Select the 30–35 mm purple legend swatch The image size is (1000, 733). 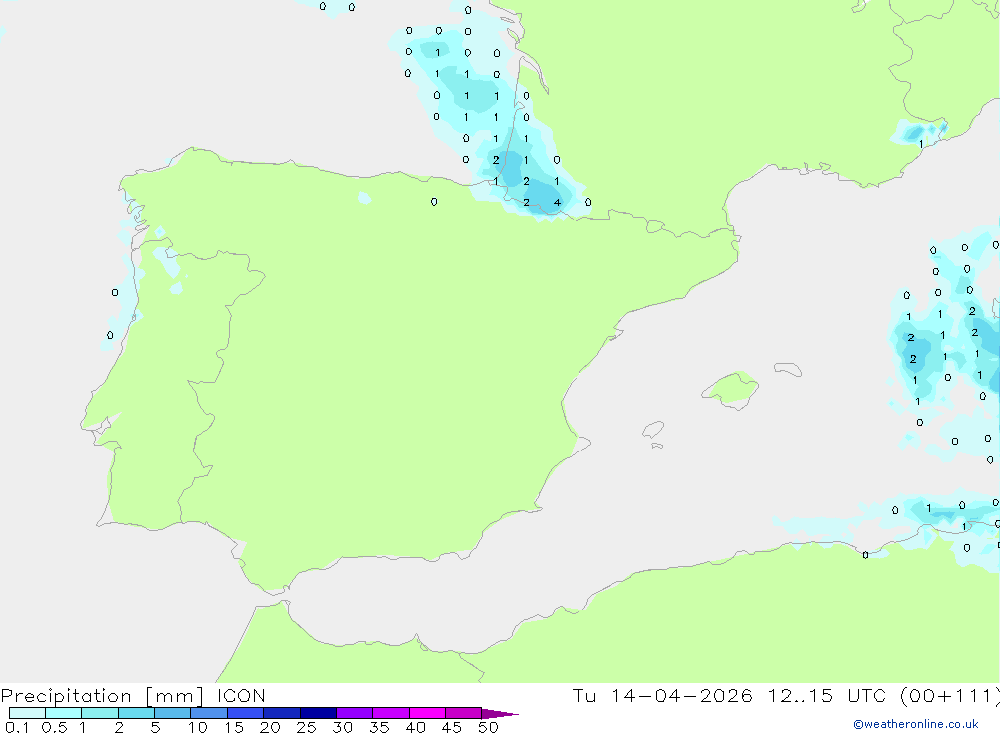click(x=355, y=713)
